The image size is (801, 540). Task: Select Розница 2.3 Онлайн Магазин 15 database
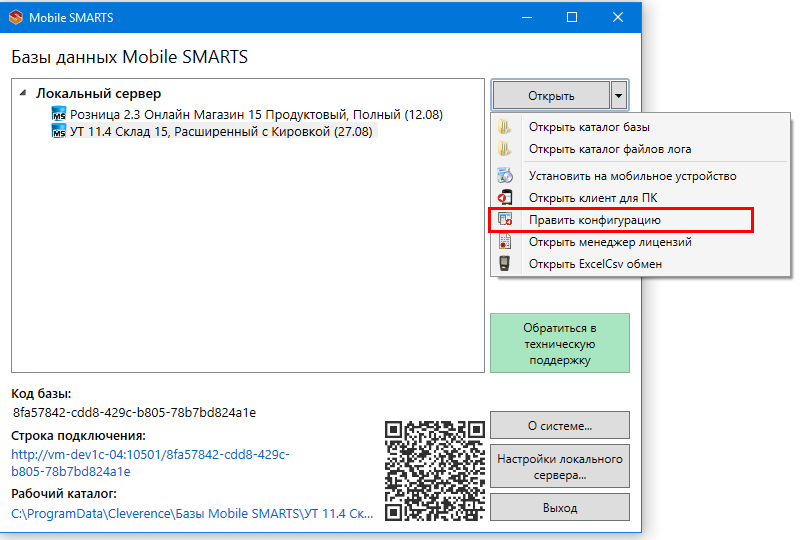(256, 114)
